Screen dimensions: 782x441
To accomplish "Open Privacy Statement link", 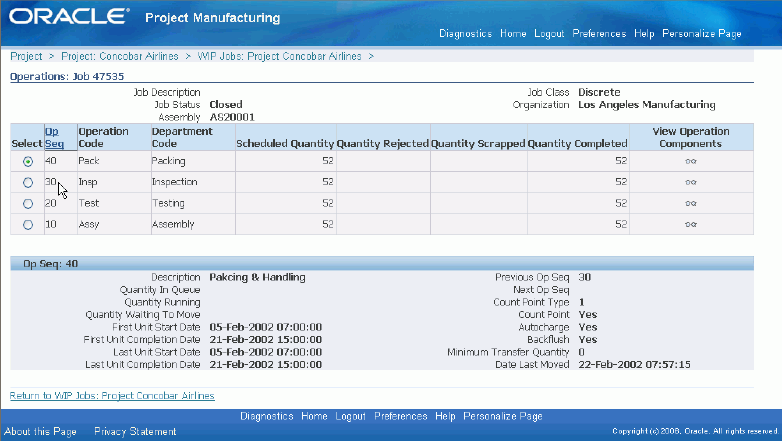I will point(135,432).
